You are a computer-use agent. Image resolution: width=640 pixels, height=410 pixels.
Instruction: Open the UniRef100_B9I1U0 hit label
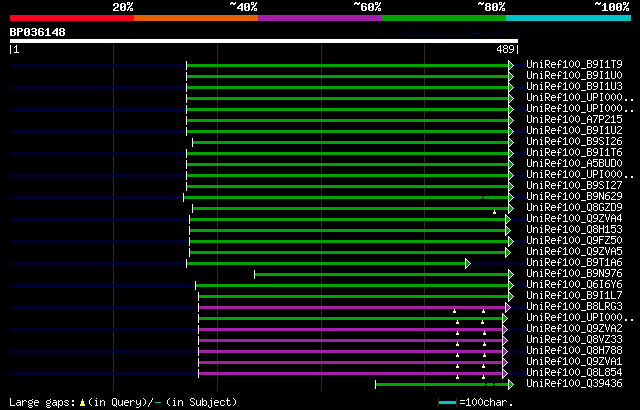[x=574, y=75]
